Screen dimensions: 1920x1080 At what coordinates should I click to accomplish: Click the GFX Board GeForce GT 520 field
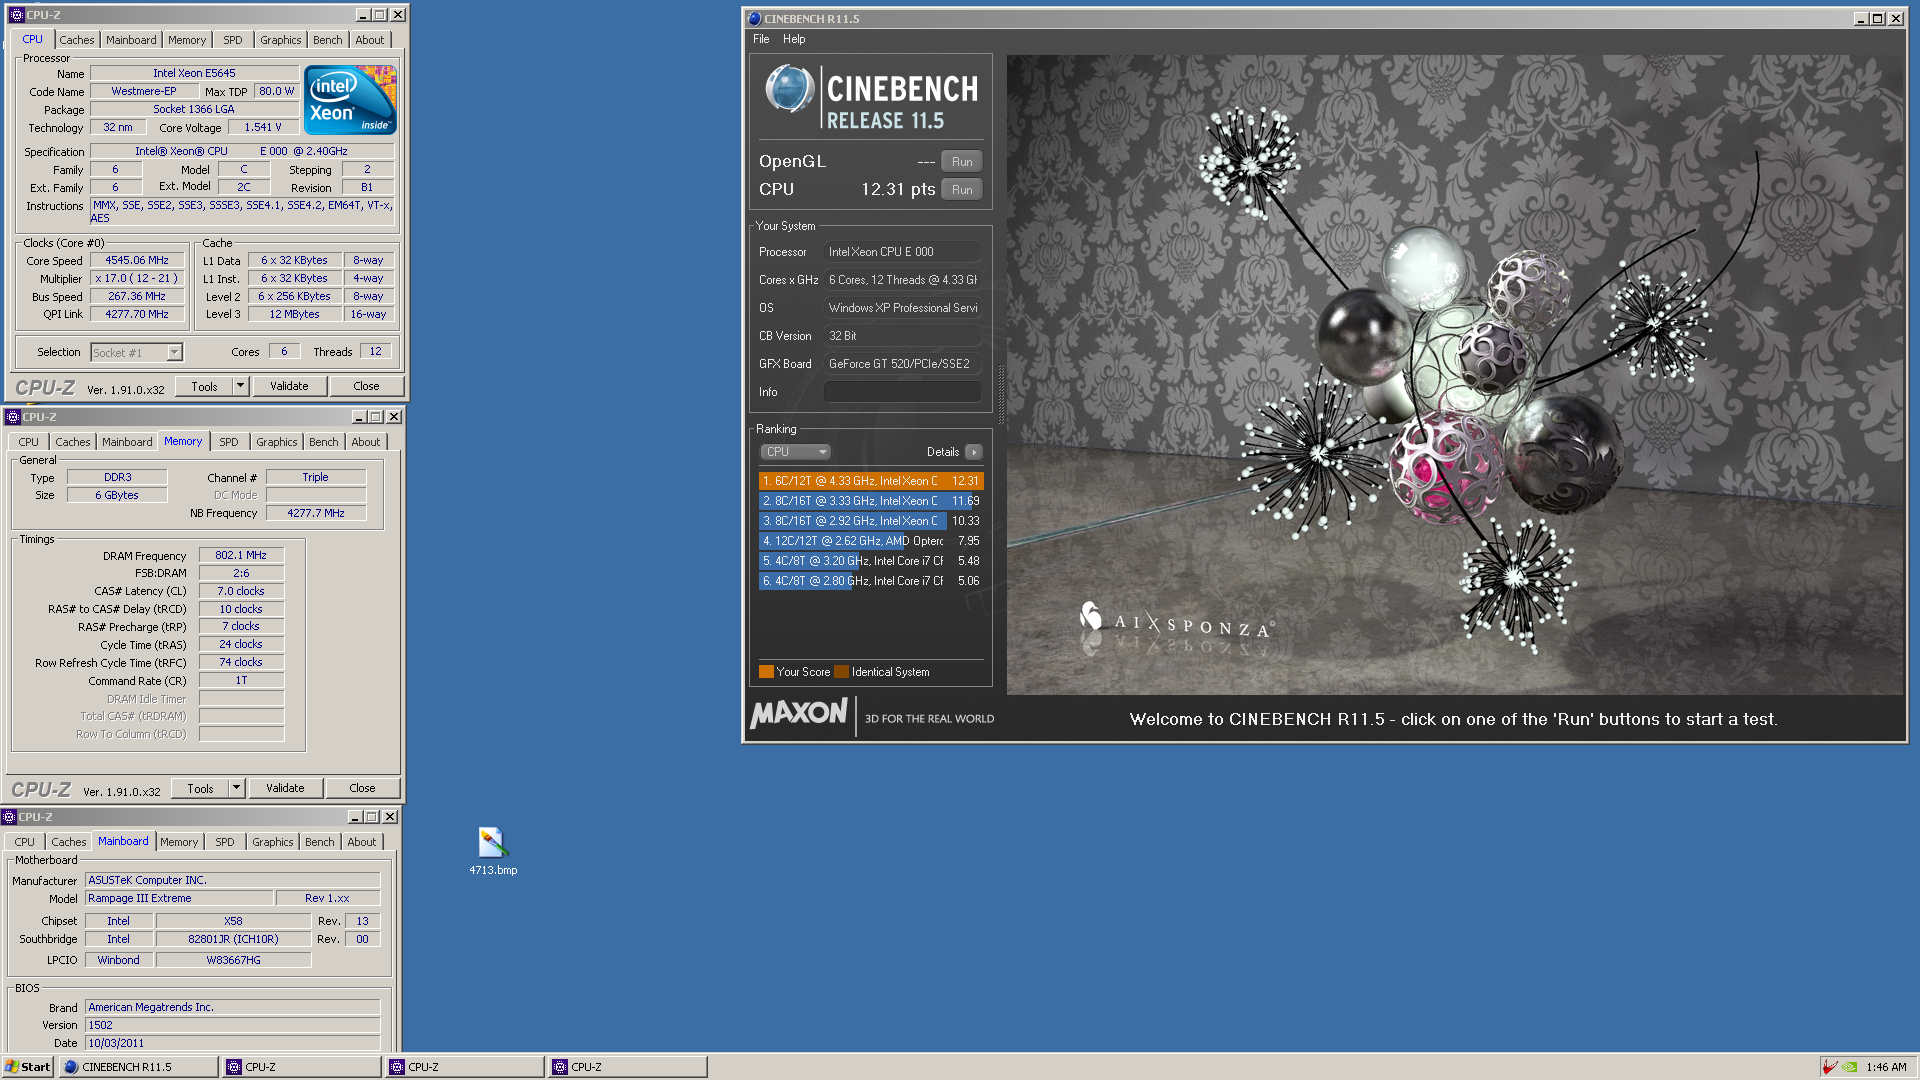point(902,364)
